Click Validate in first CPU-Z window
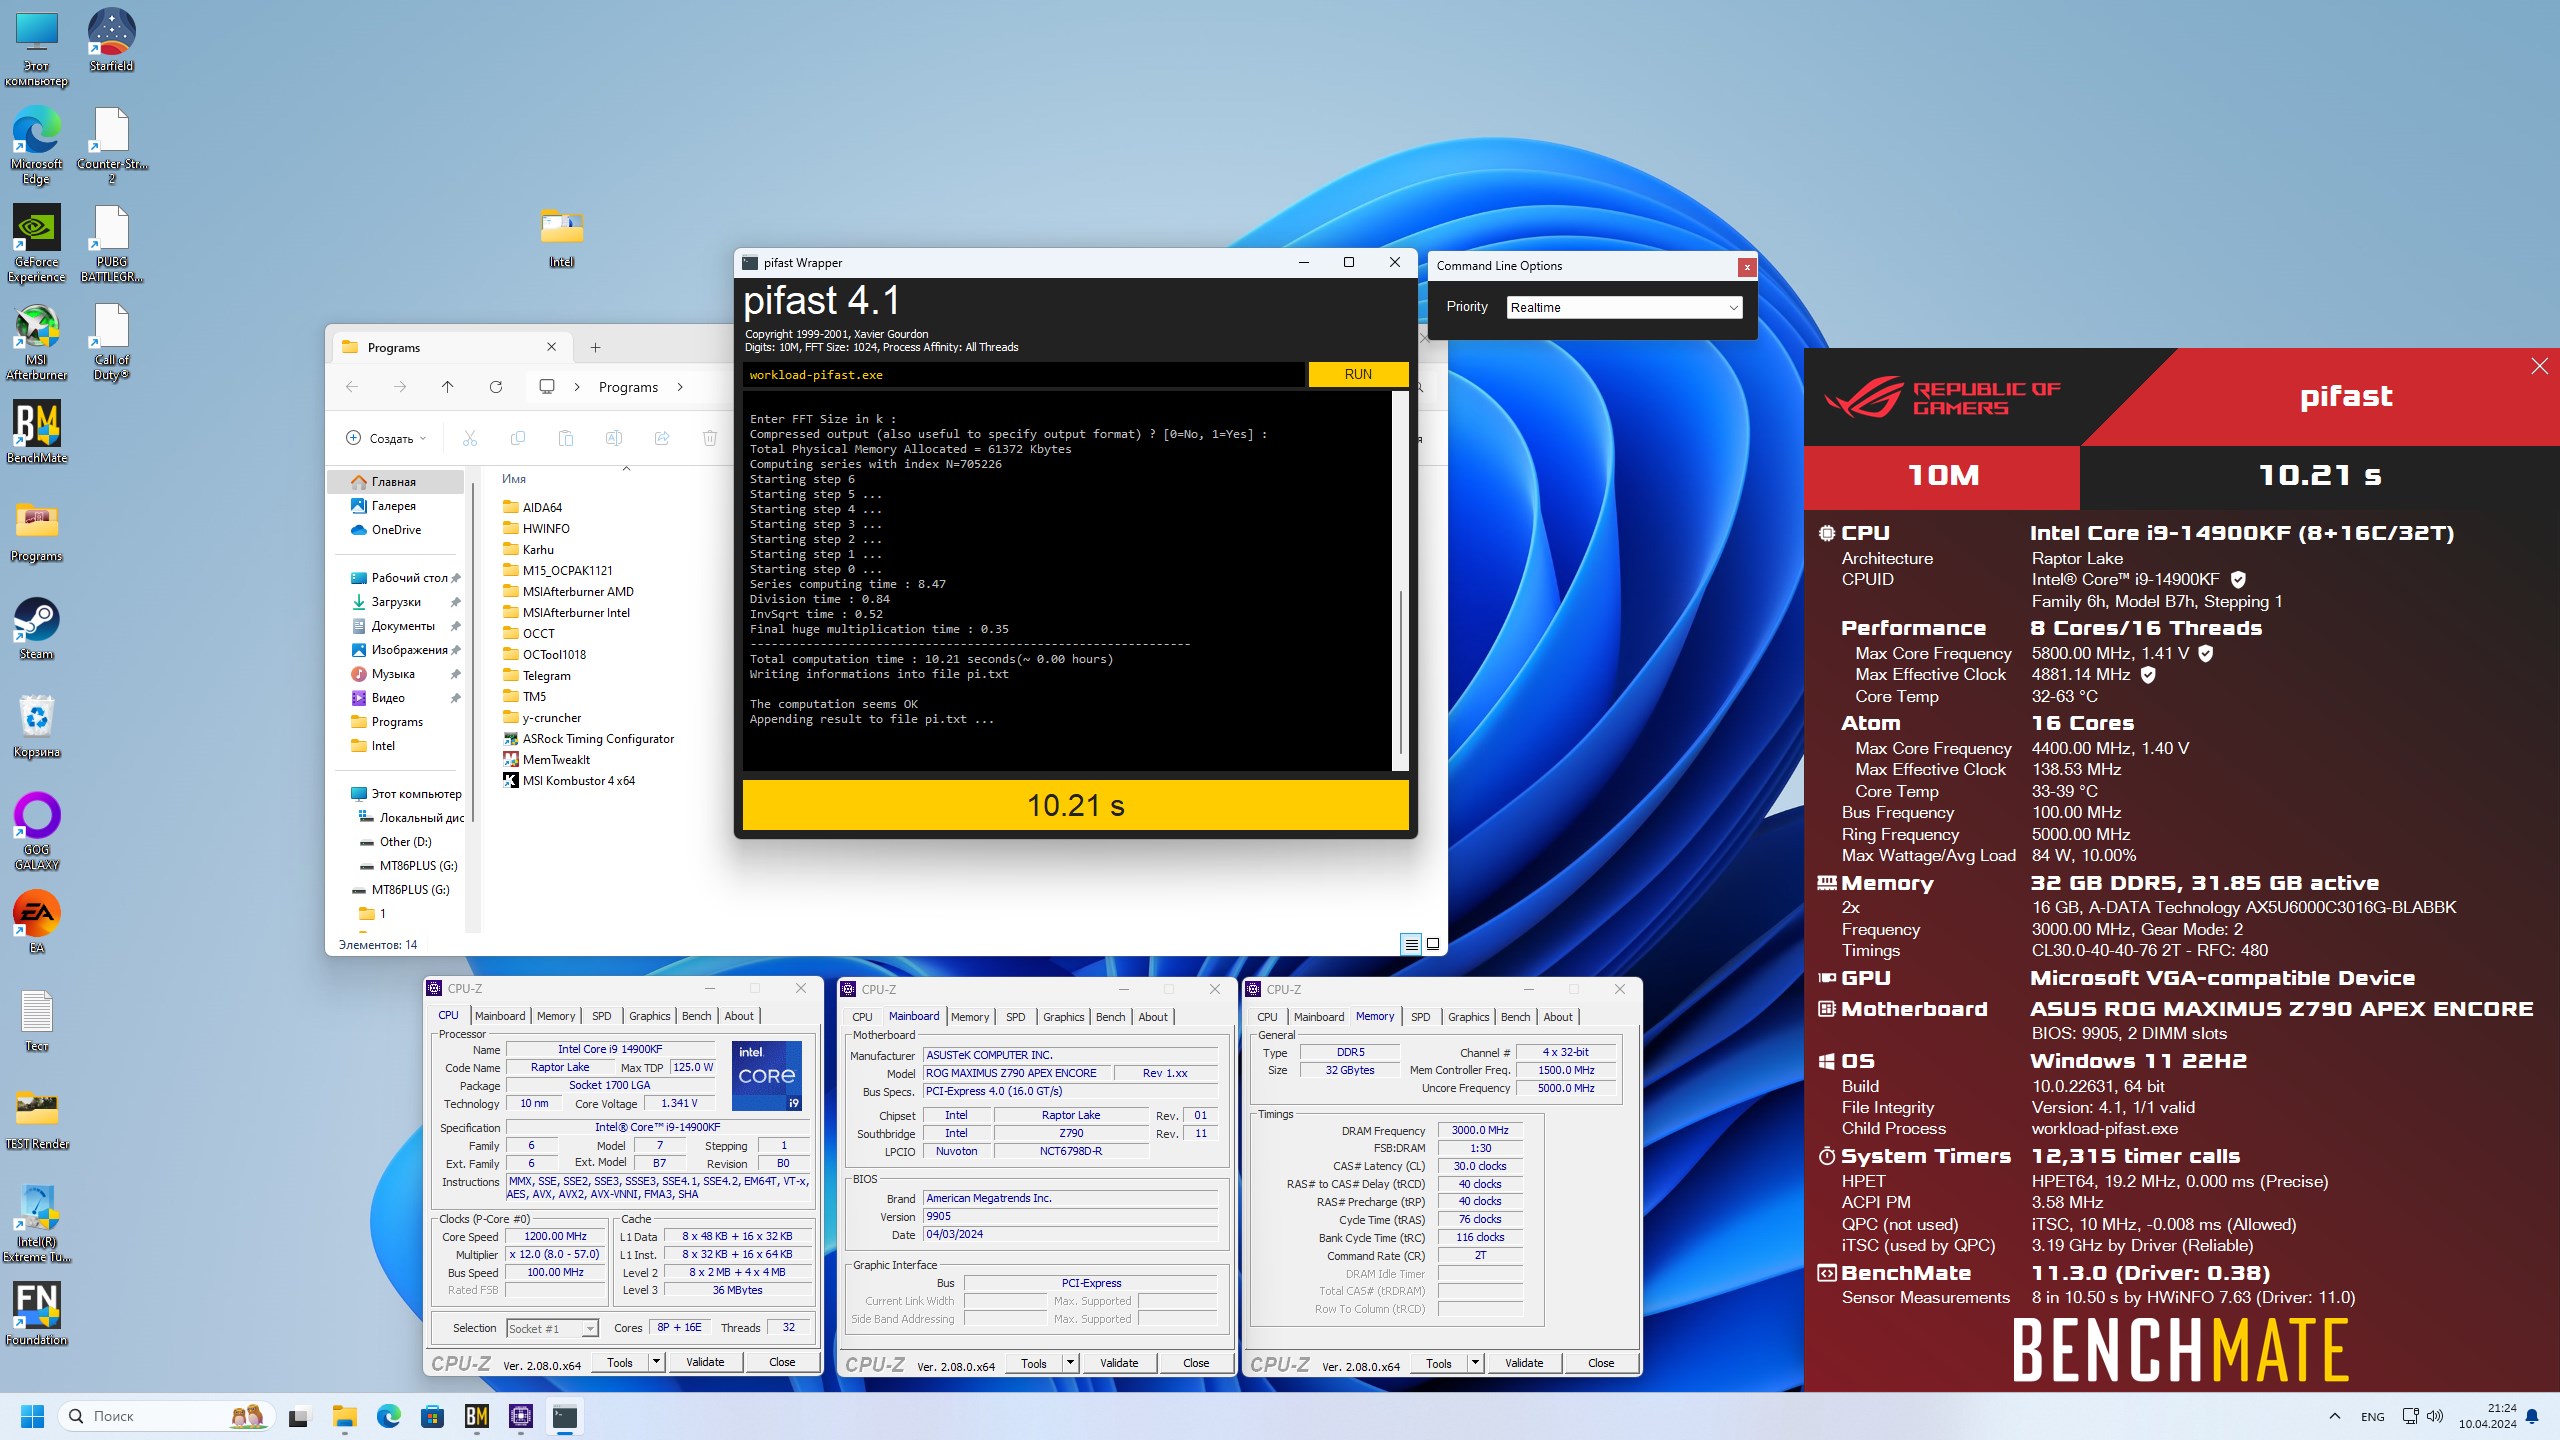The image size is (2560, 1440). click(705, 1362)
